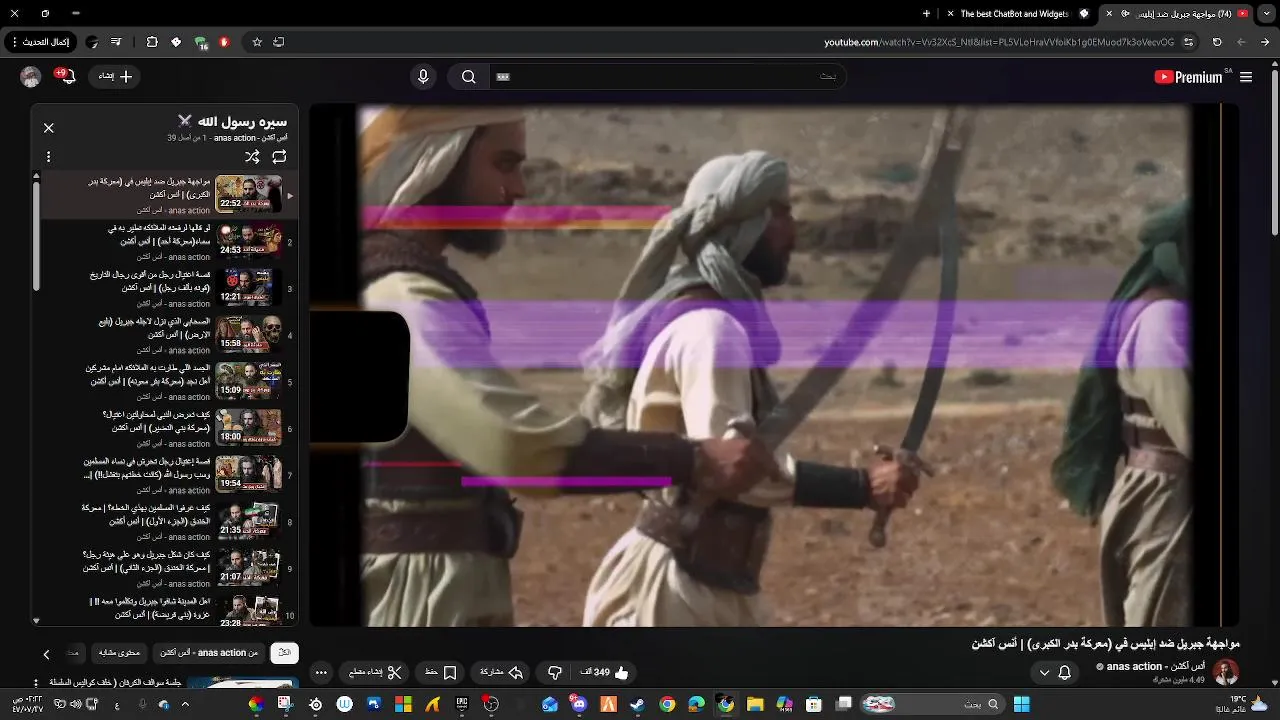This screenshot has height=720, width=1280.
Task: Like the video (349 ألف)
Action: coord(605,673)
